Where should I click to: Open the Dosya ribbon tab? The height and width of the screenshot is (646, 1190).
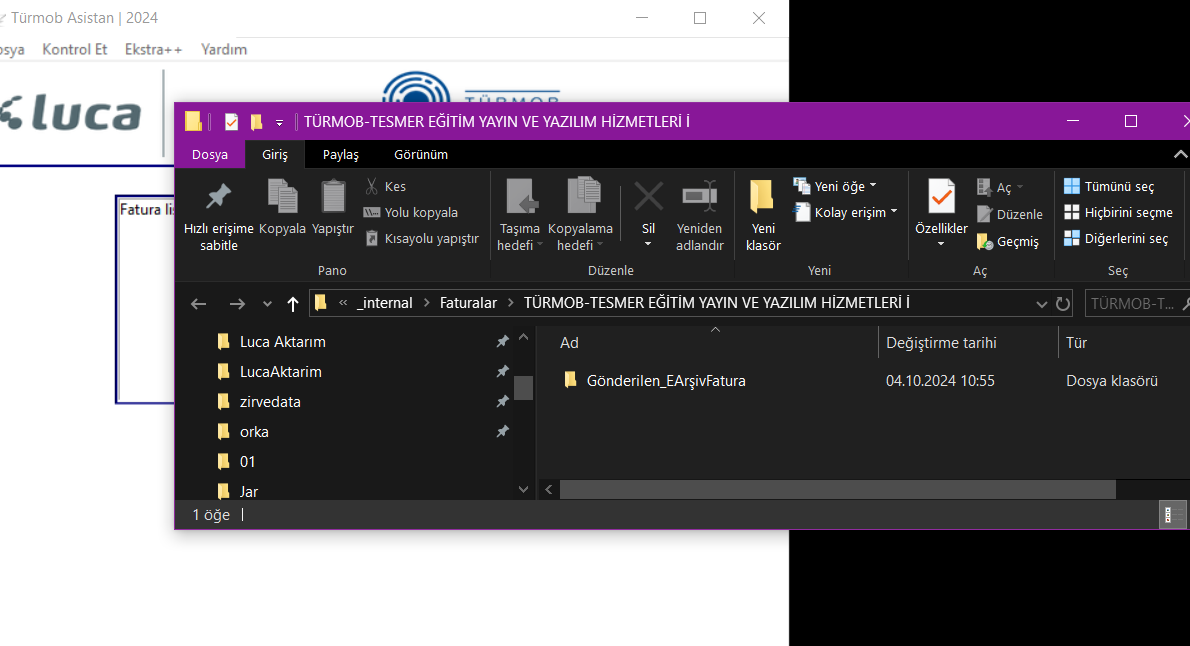click(209, 154)
